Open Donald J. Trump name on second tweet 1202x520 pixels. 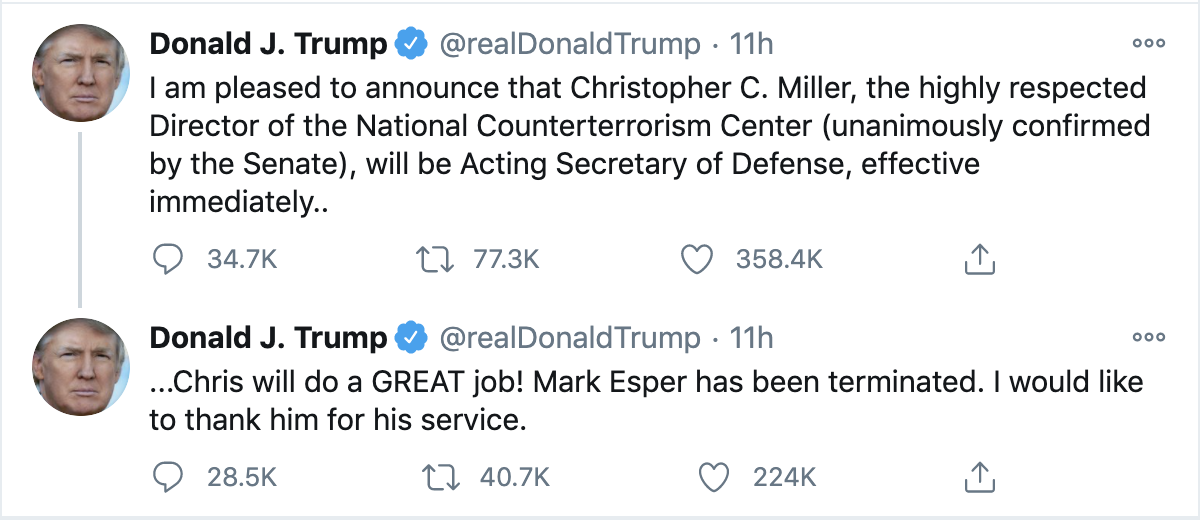[x=268, y=338]
